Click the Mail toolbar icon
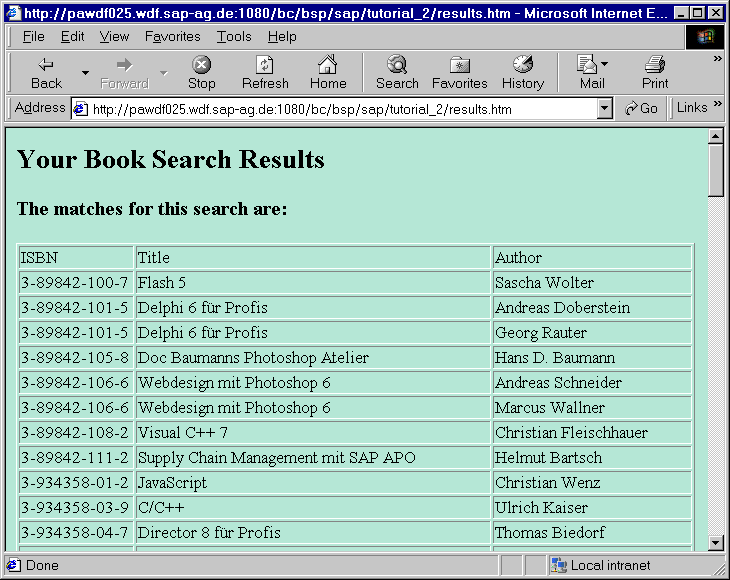This screenshot has height=580, width=730. pos(587,64)
